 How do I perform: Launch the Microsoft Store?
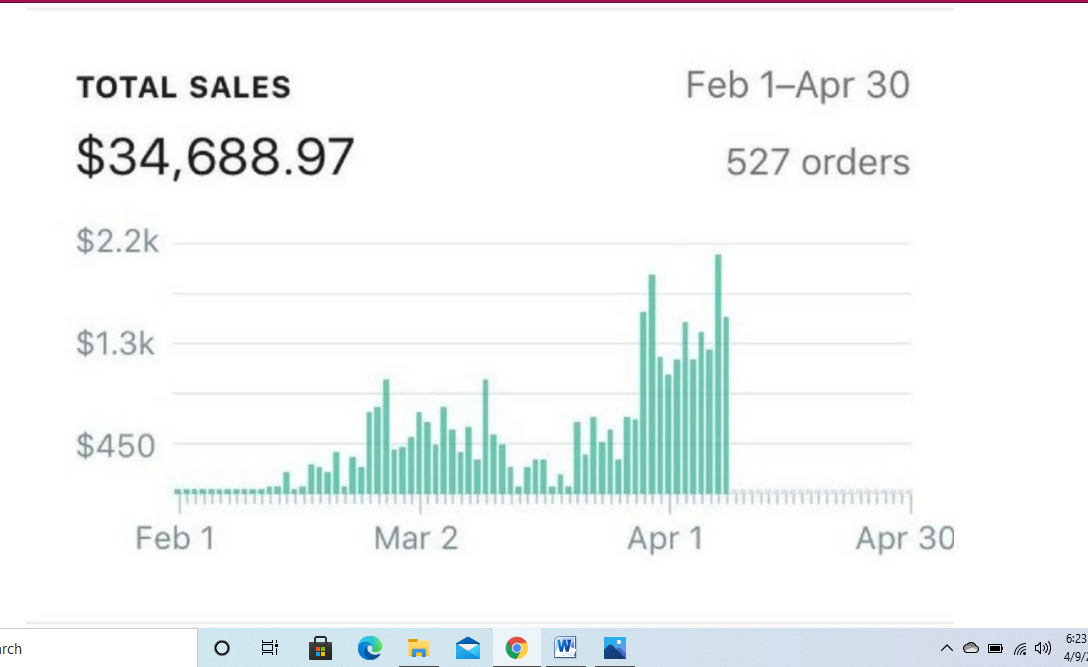[320, 648]
